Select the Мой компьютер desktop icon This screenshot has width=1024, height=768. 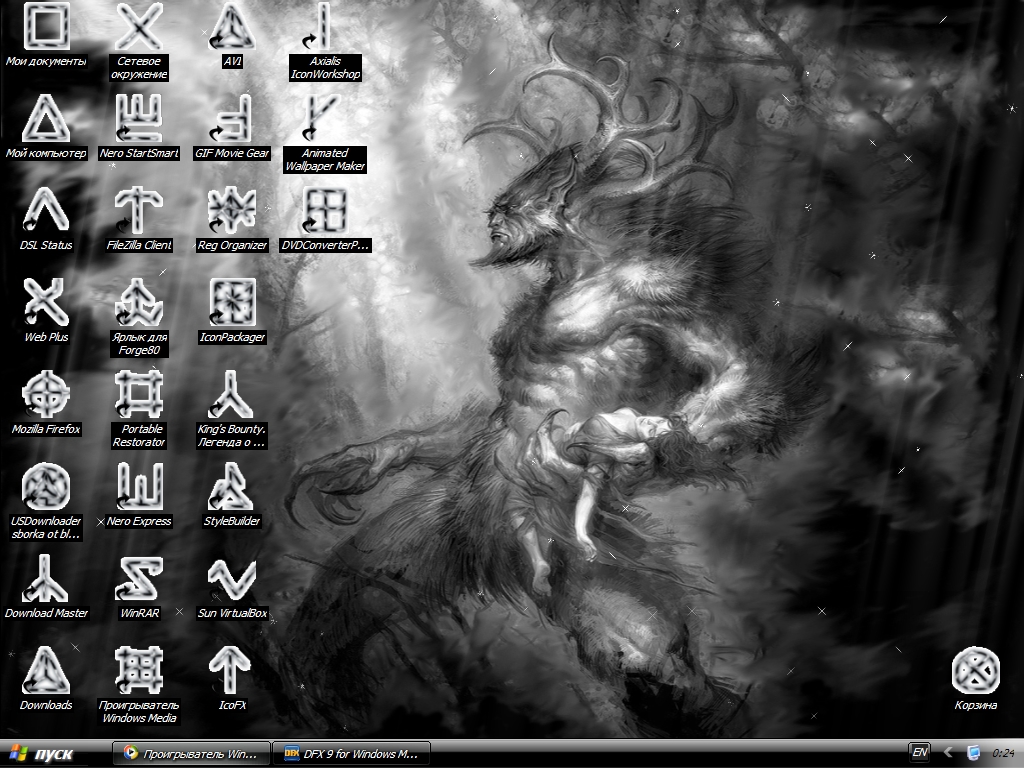point(46,119)
